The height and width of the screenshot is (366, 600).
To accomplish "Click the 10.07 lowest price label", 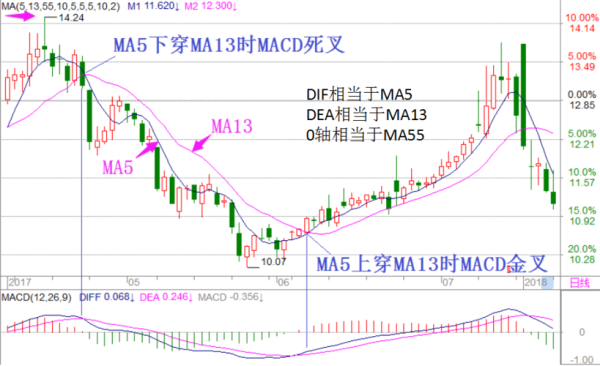I will coord(273,262).
